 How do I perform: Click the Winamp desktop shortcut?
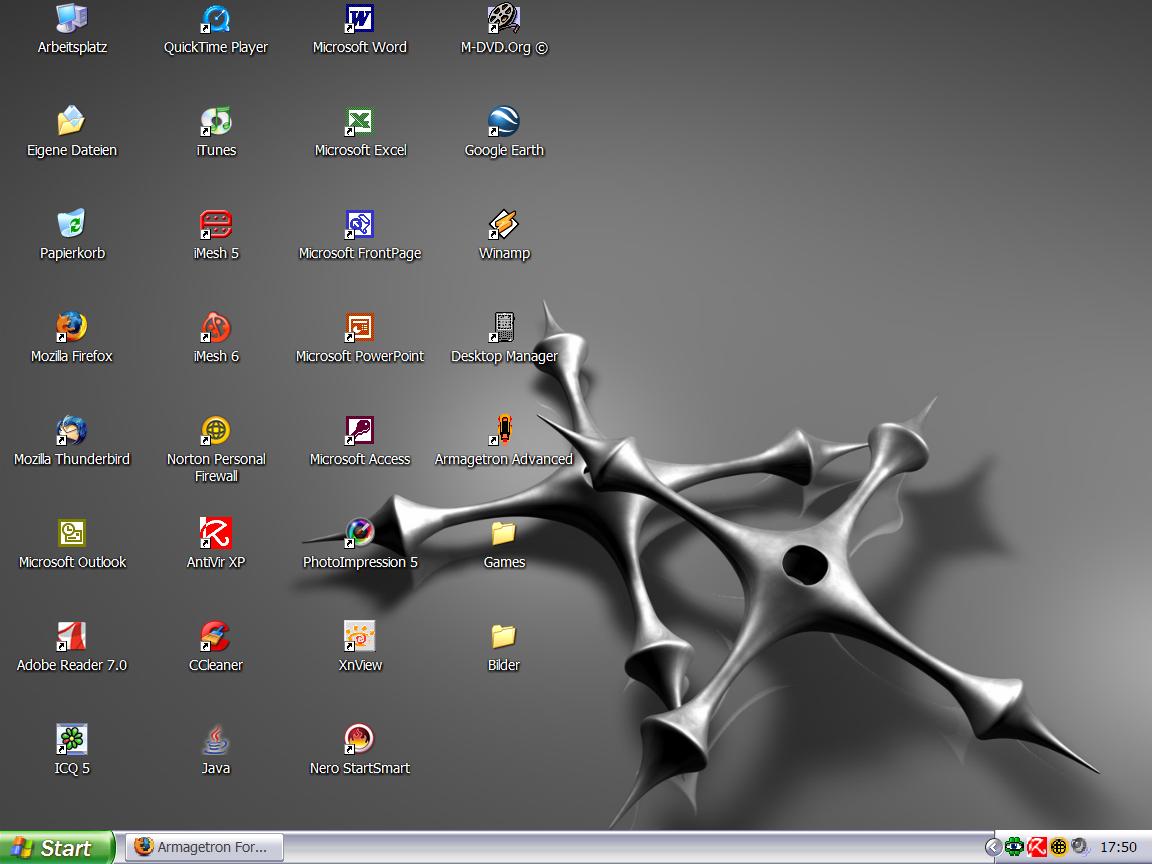click(503, 225)
